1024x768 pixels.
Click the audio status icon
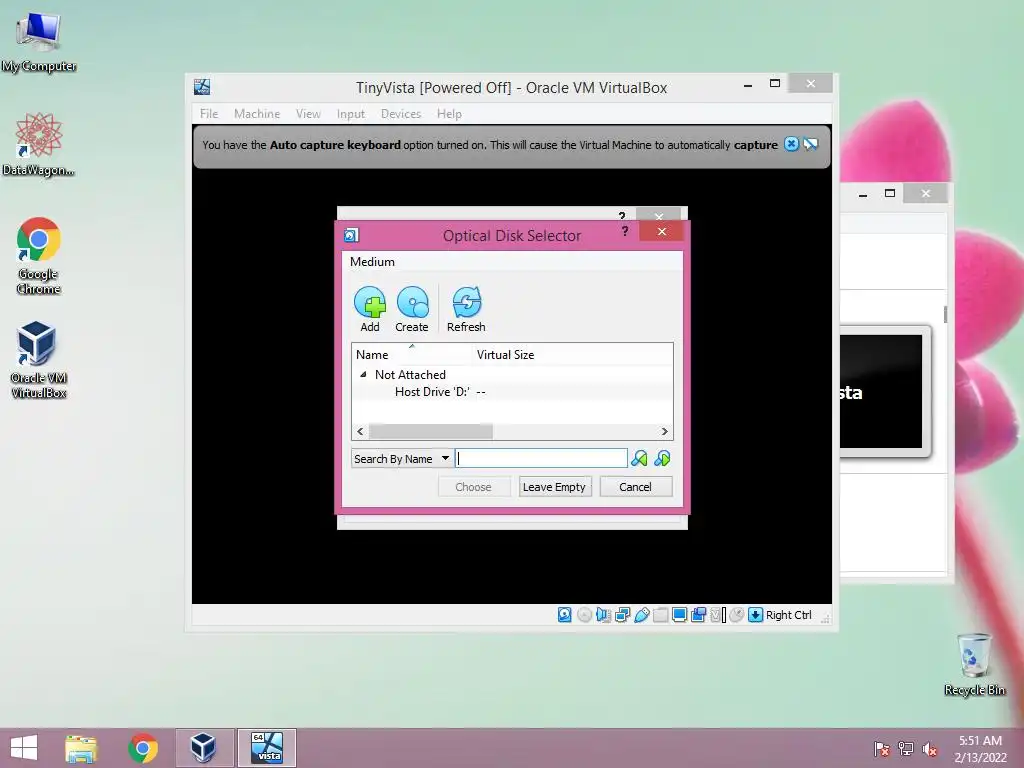tap(603, 615)
